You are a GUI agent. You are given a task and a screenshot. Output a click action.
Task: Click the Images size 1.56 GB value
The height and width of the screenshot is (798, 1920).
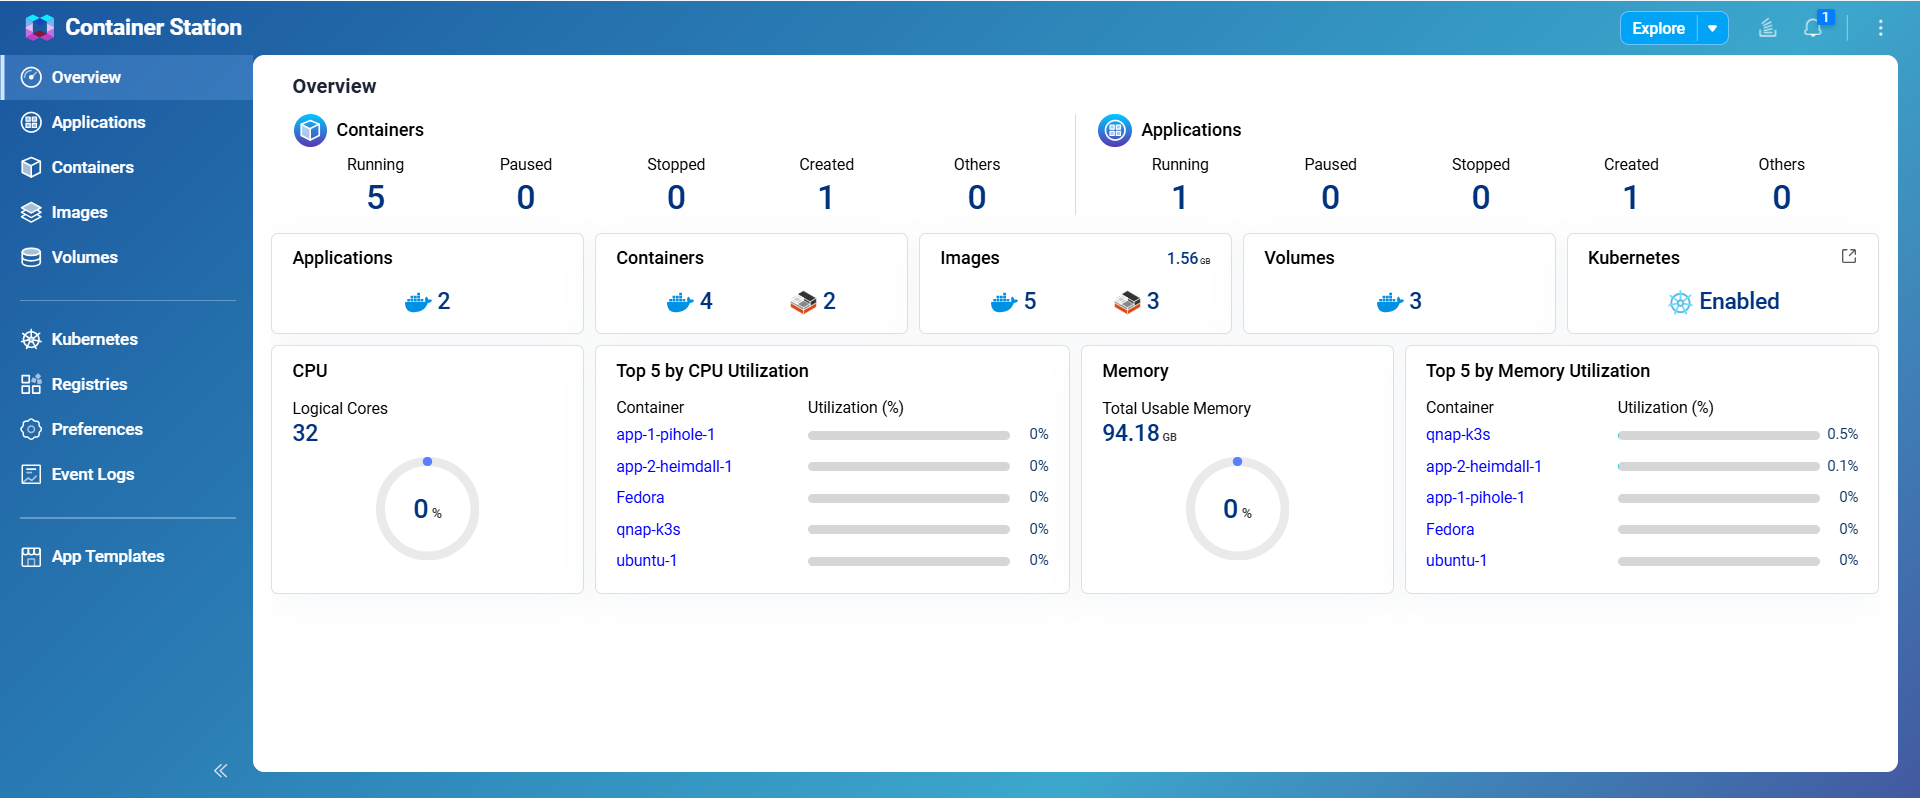(x=1188, y=258)
